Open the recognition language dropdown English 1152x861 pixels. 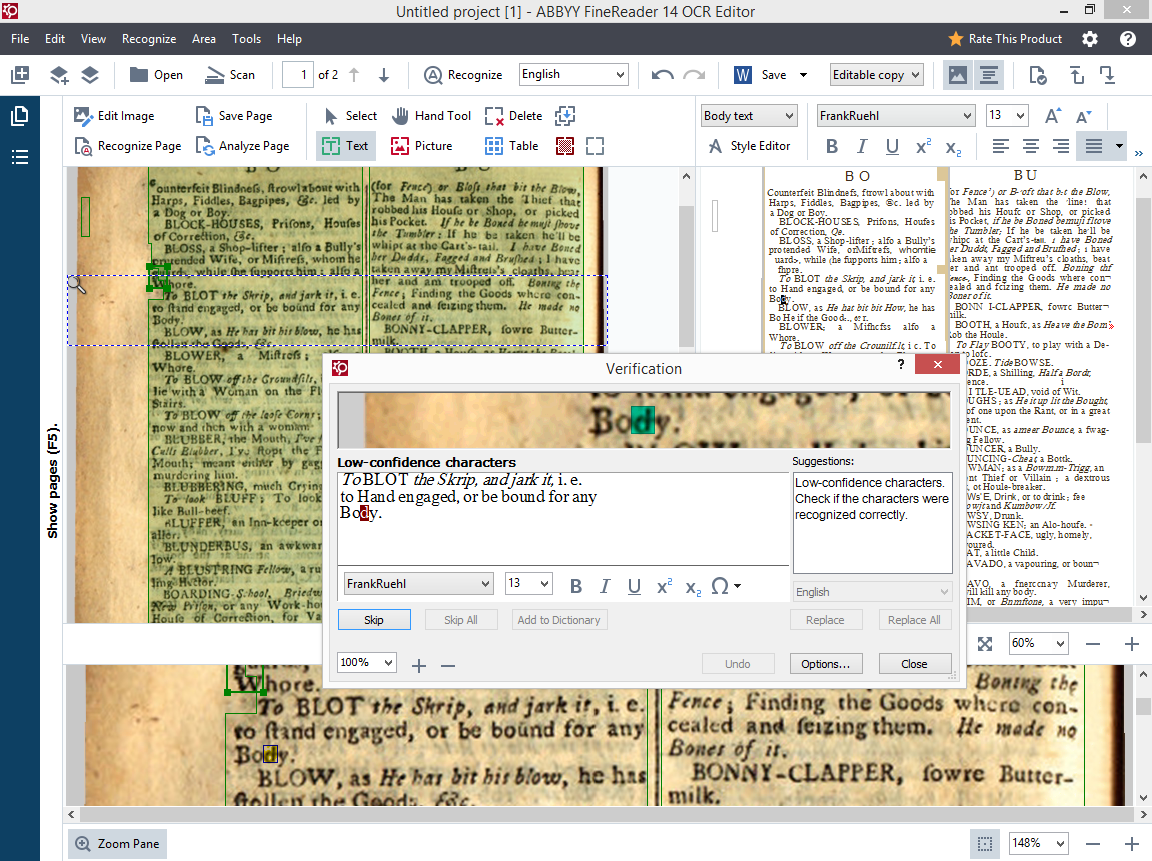click(x=574, y=74)
